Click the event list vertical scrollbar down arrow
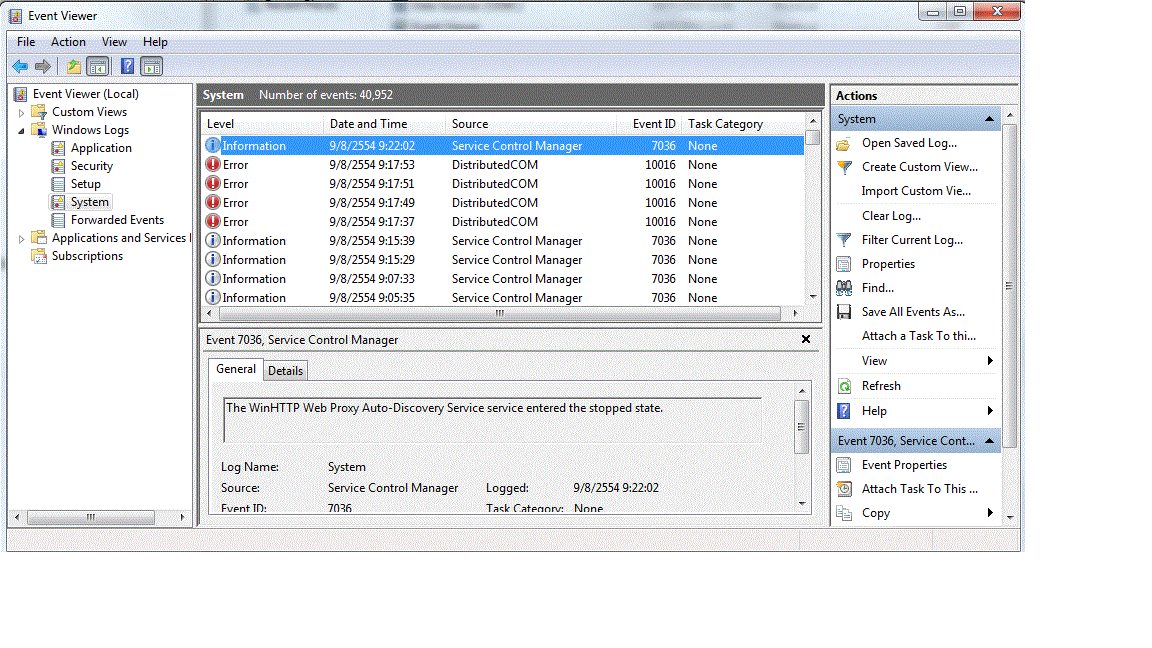This screenshot has height=648, width=1152. click(813, 297)
